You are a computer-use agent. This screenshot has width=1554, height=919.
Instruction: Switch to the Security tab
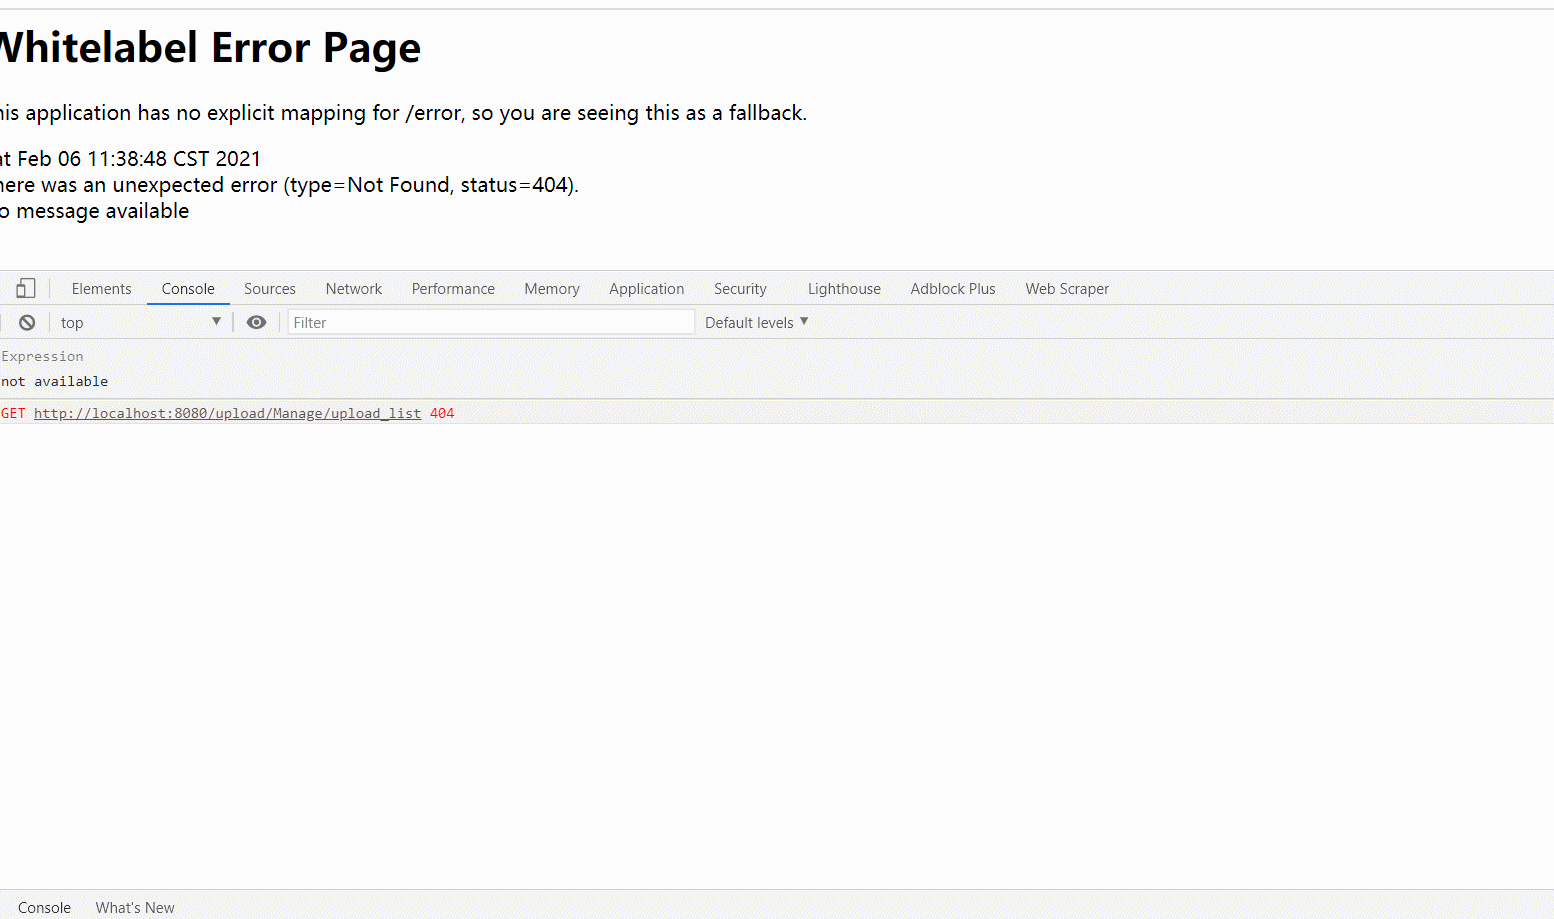[x=740, y=288]
